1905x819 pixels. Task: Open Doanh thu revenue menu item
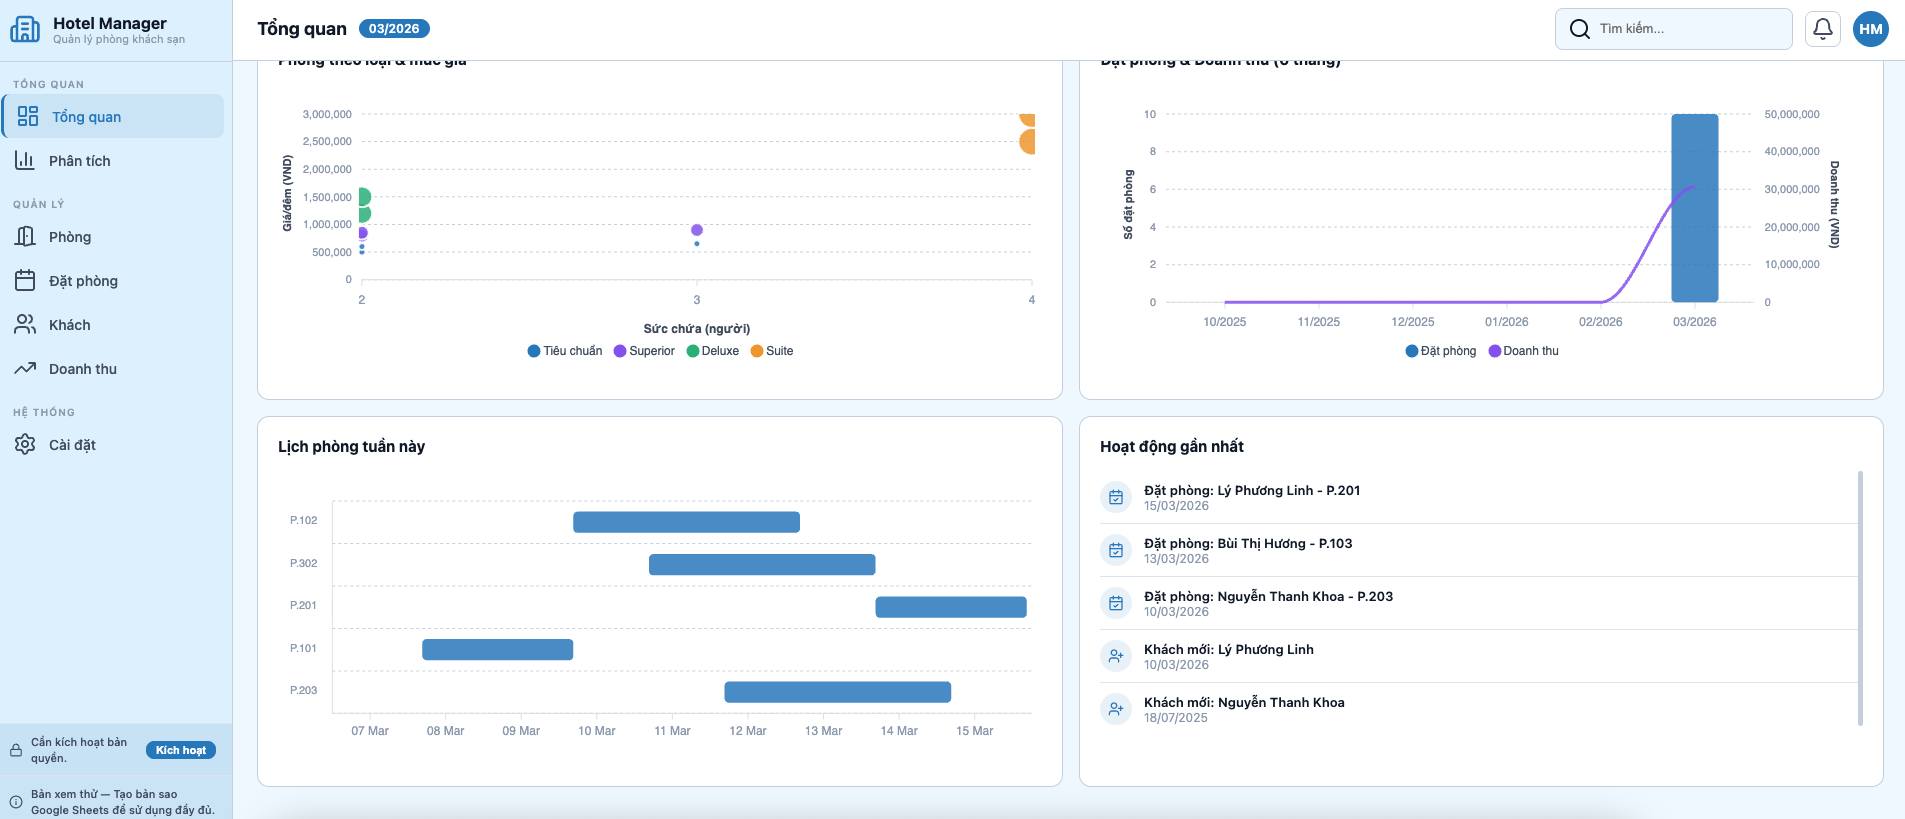[x=82, y=369]
